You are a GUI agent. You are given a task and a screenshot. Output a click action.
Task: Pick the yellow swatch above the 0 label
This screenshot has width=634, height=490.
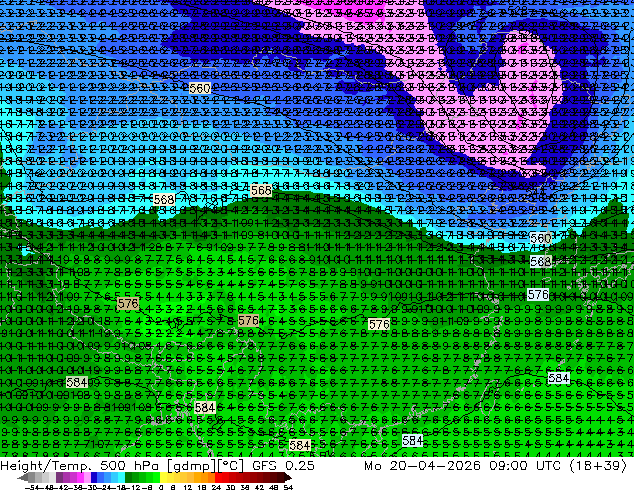(x=163, y=477)
